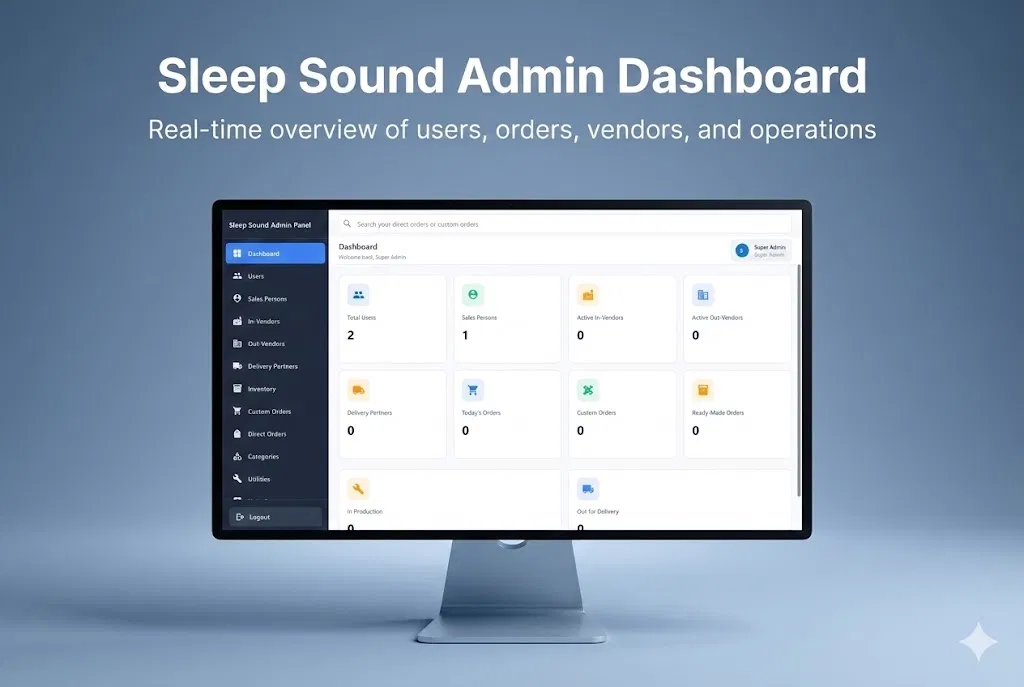Viewport: 1024px width, 687px height.
Task: Select Delivery Partners in sidebar
Action: pyautogui.click(x=275, y=366)
